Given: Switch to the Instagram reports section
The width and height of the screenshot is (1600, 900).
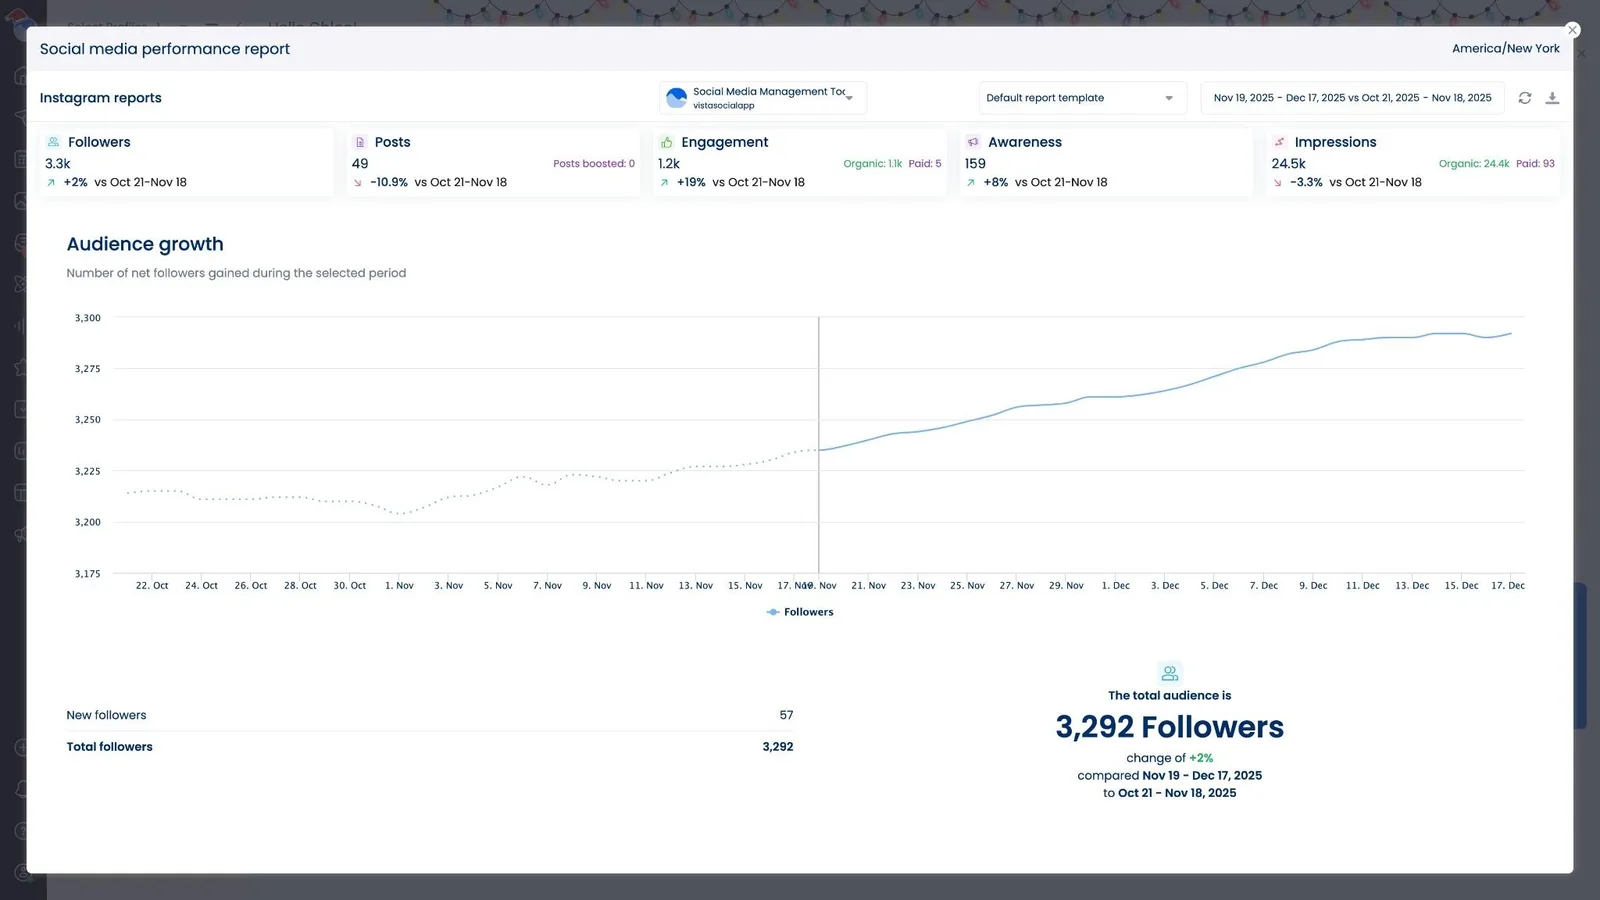Looking at the screenshot, I should pyautogui.click(x=100, y=97).
